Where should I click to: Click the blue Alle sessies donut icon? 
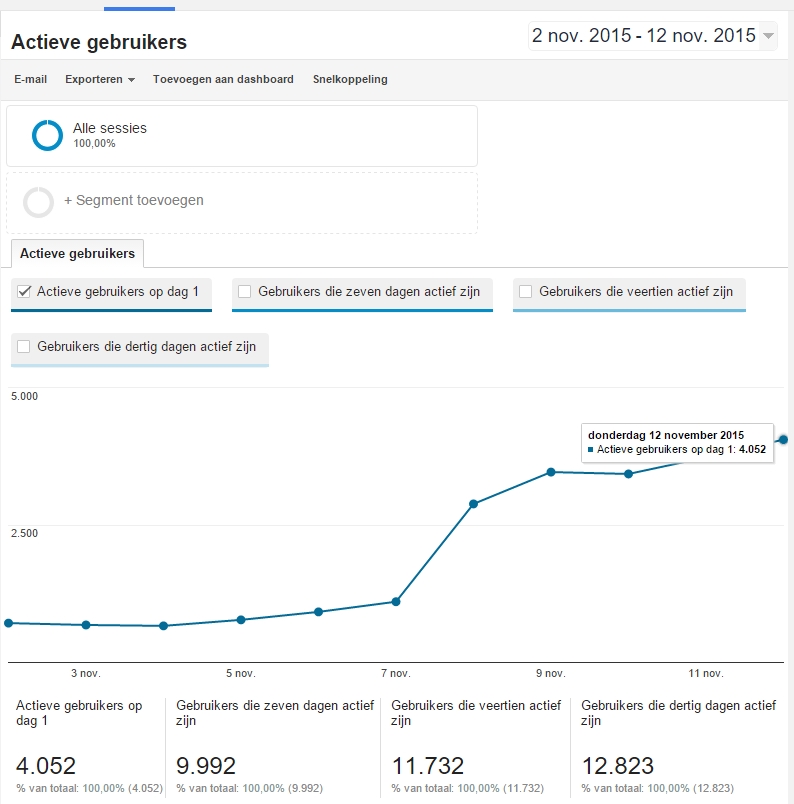click(47, 135)
